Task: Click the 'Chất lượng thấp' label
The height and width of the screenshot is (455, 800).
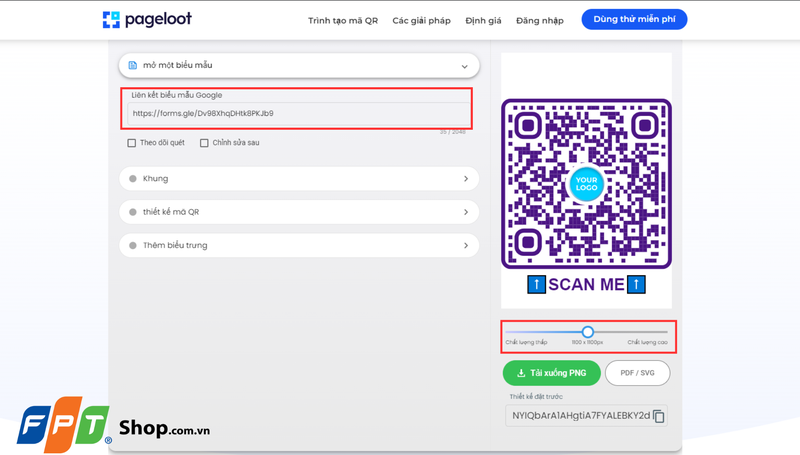Action: pyautogui.click(x=526, y=342)
